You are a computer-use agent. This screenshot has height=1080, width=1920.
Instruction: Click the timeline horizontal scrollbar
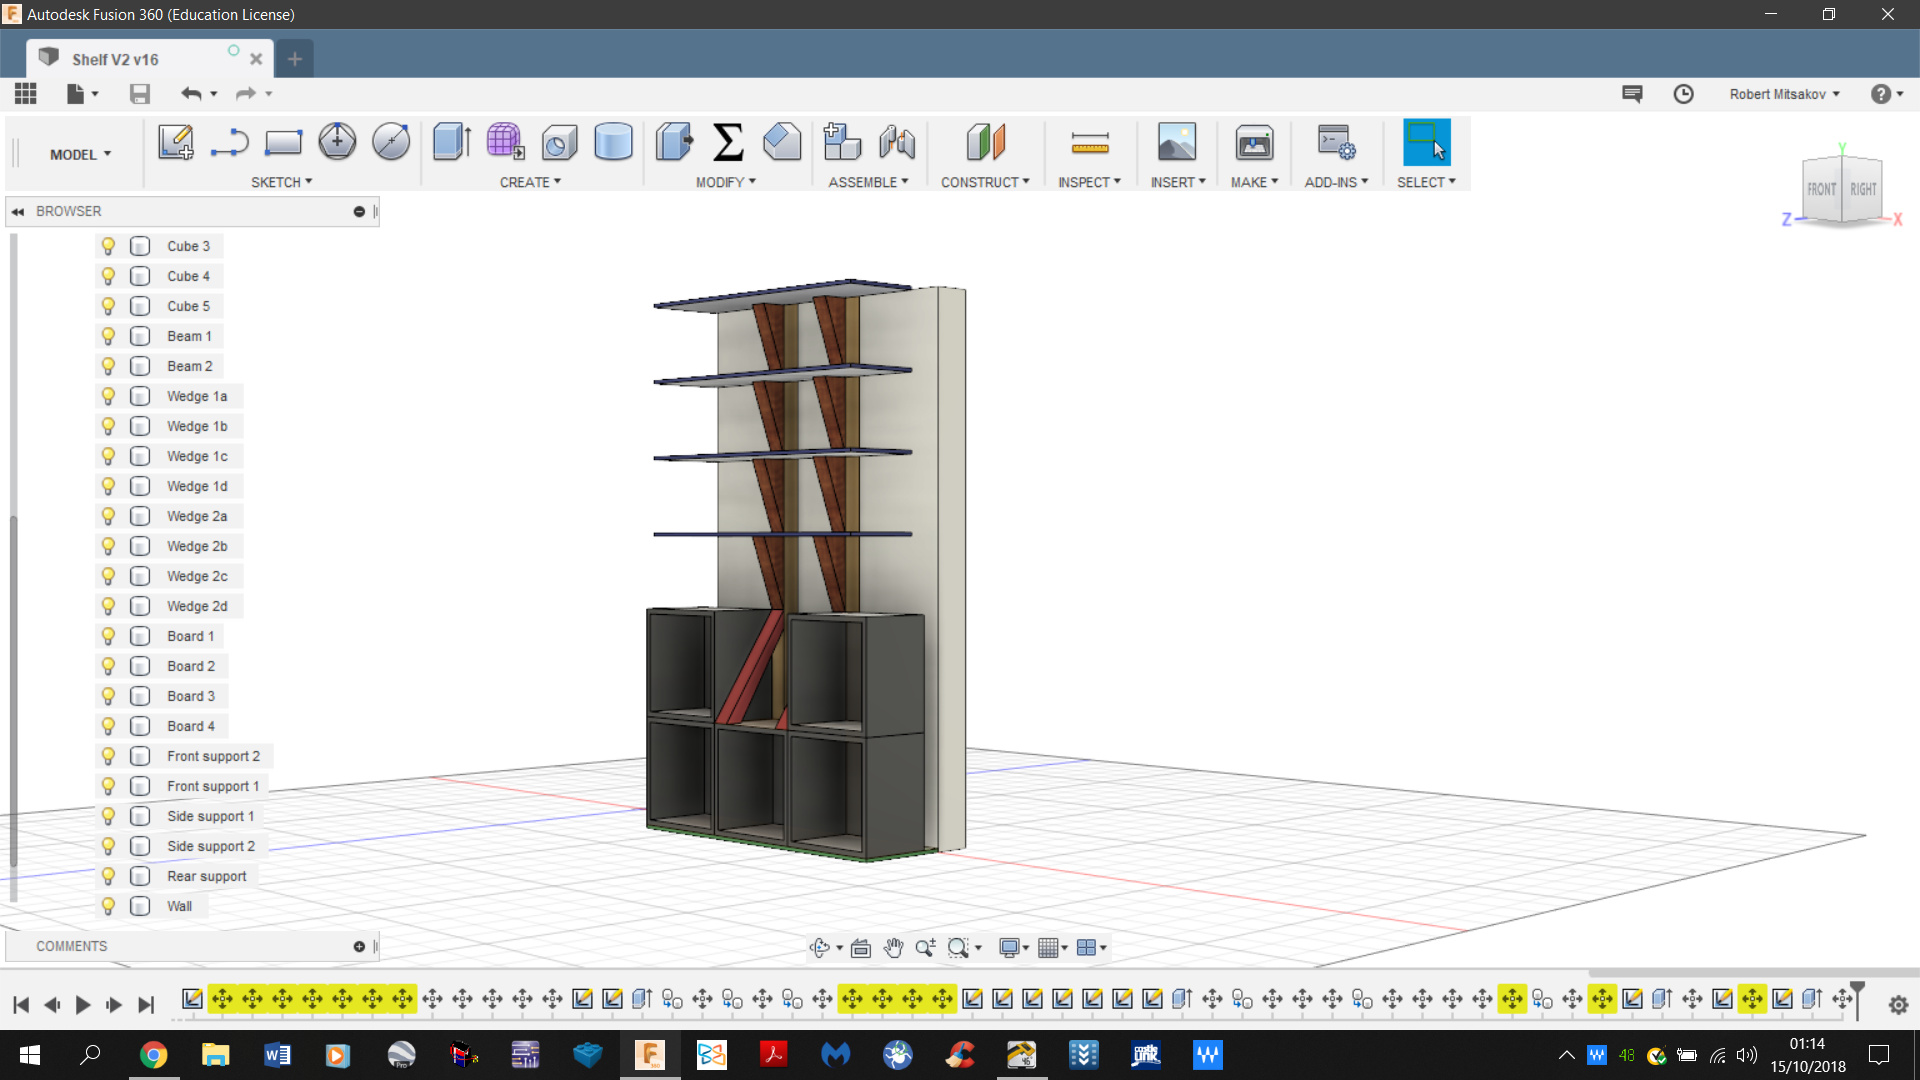1753,973
